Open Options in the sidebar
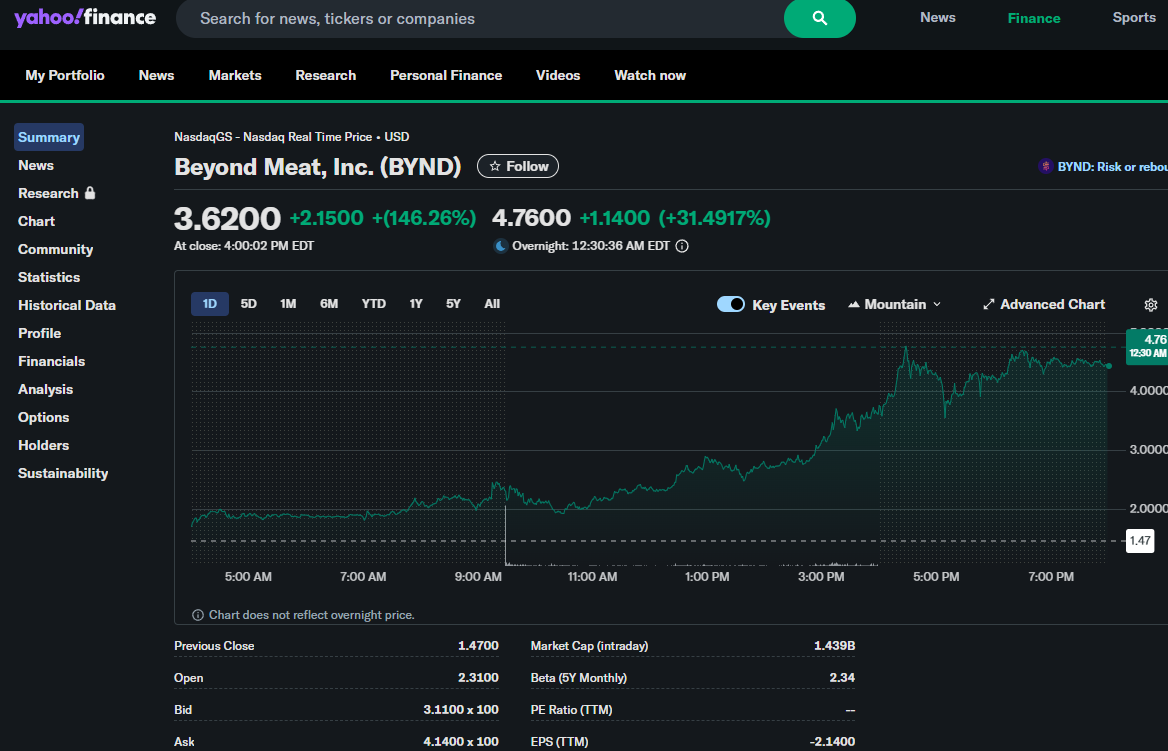Screen dimensions: 1168x751 (x=43, y=417)
